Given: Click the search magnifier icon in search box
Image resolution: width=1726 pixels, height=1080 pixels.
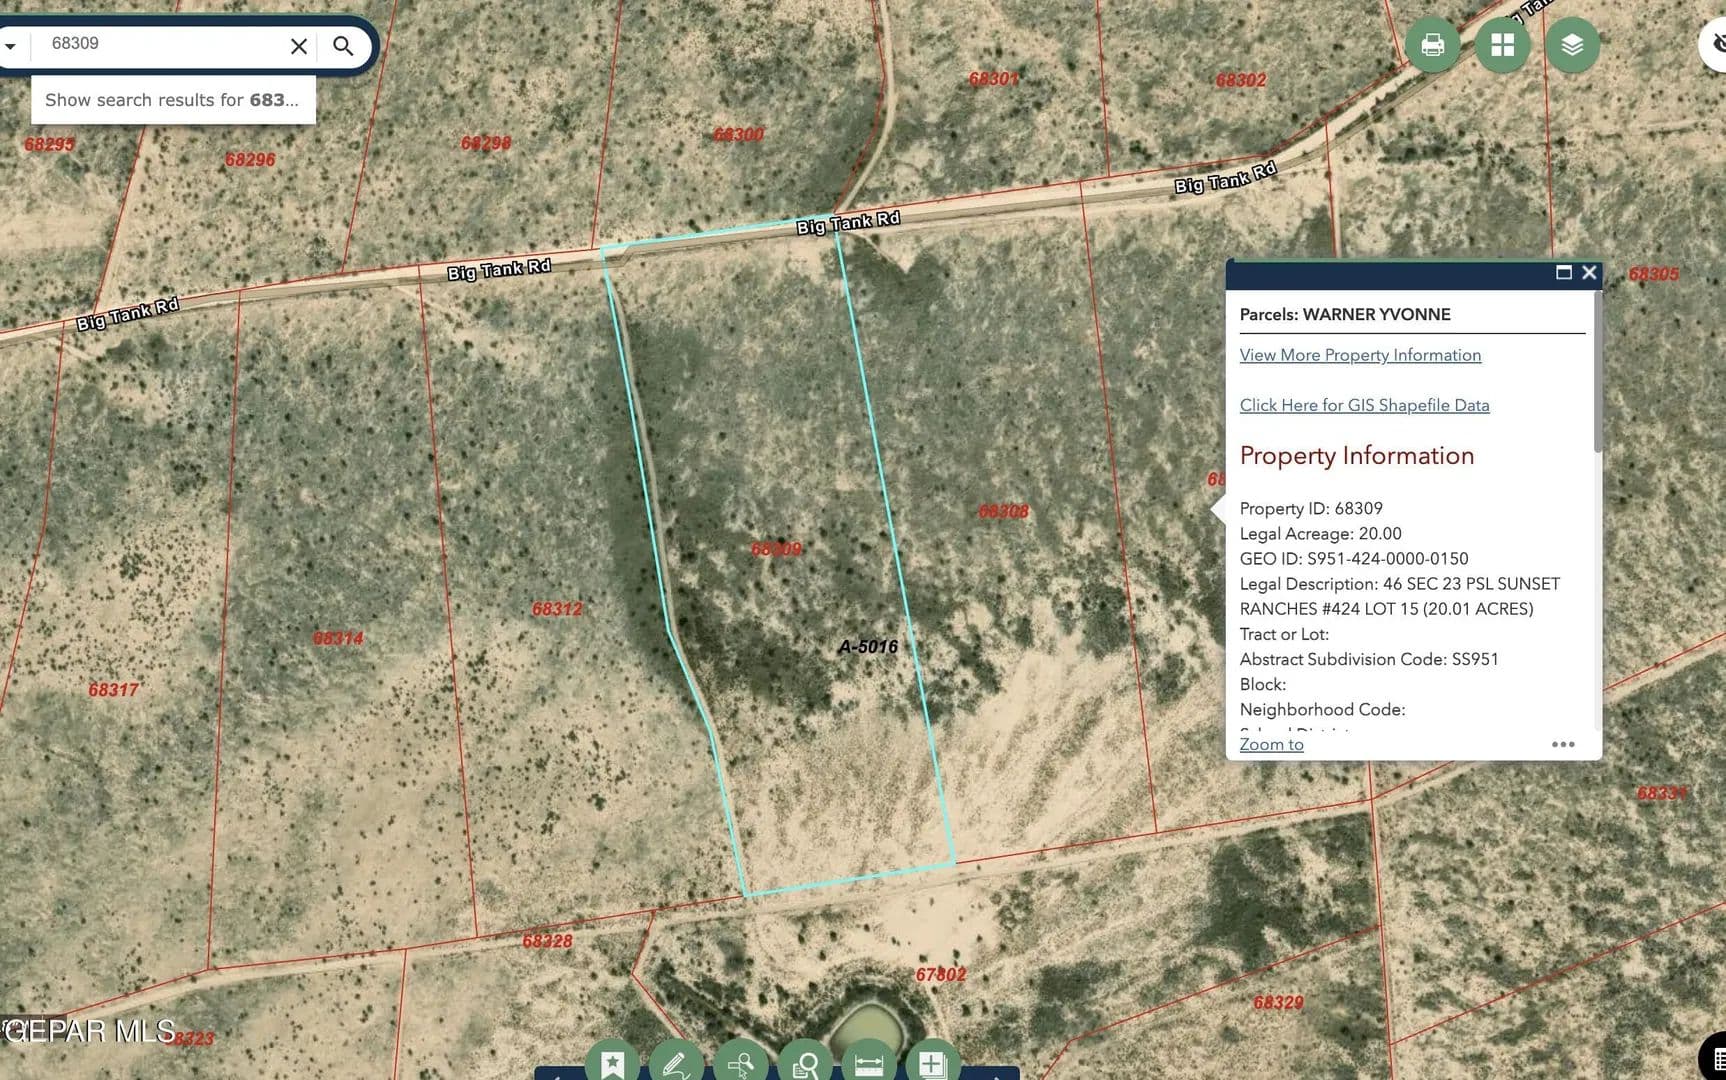Looking at the screenshot, I should tap(343, 46).
